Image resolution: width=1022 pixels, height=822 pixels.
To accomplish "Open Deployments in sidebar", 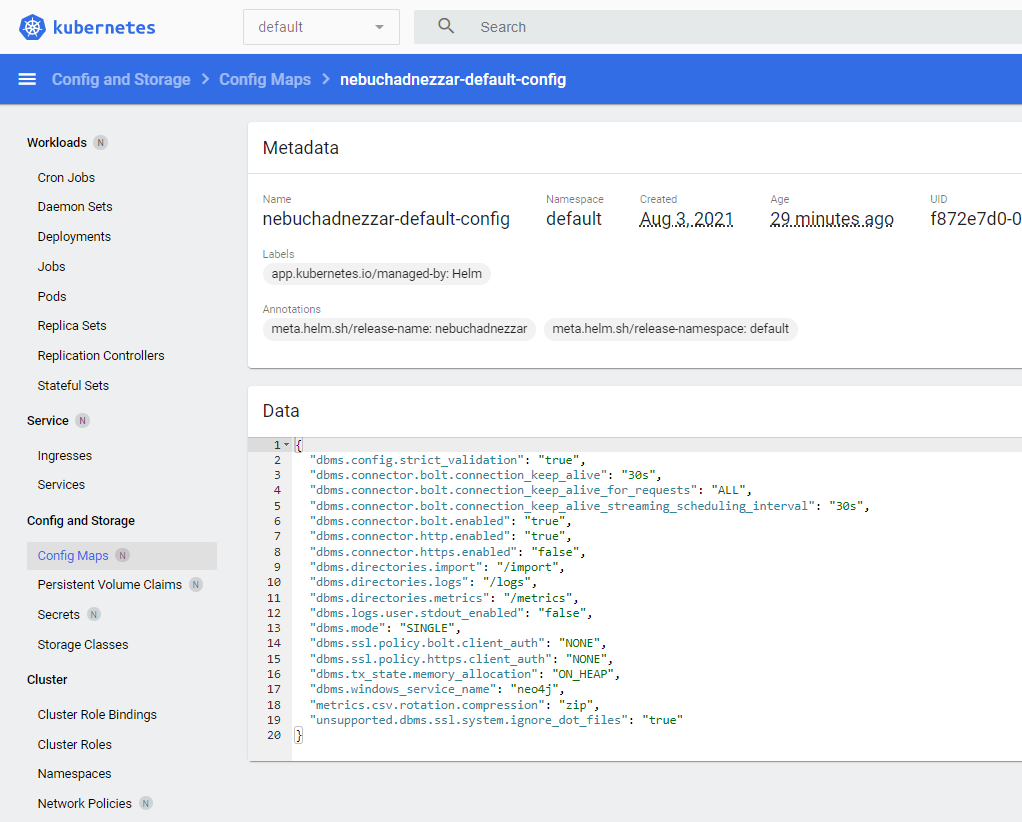I will coord(74,237).
